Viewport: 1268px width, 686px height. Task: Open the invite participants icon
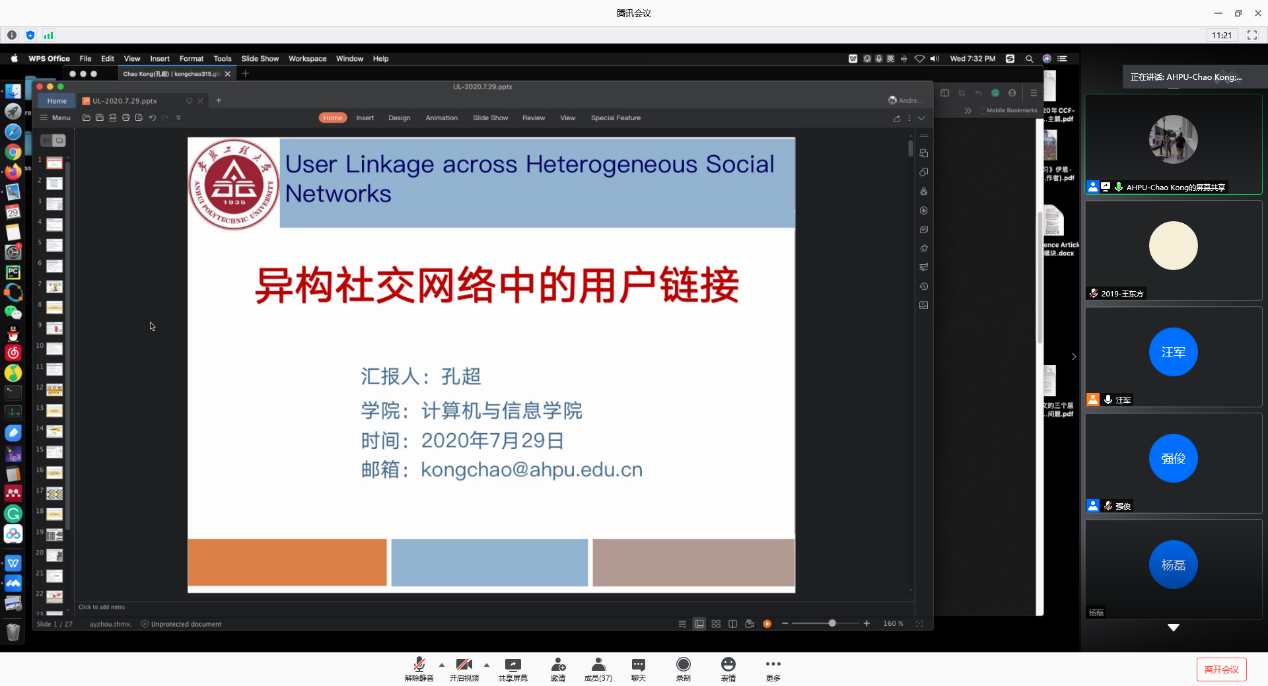[558, 666]
